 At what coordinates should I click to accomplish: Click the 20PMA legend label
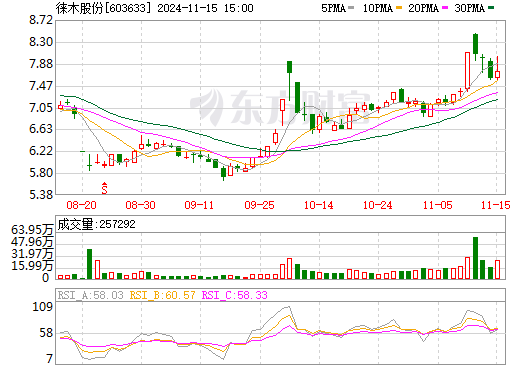point(423,8)
